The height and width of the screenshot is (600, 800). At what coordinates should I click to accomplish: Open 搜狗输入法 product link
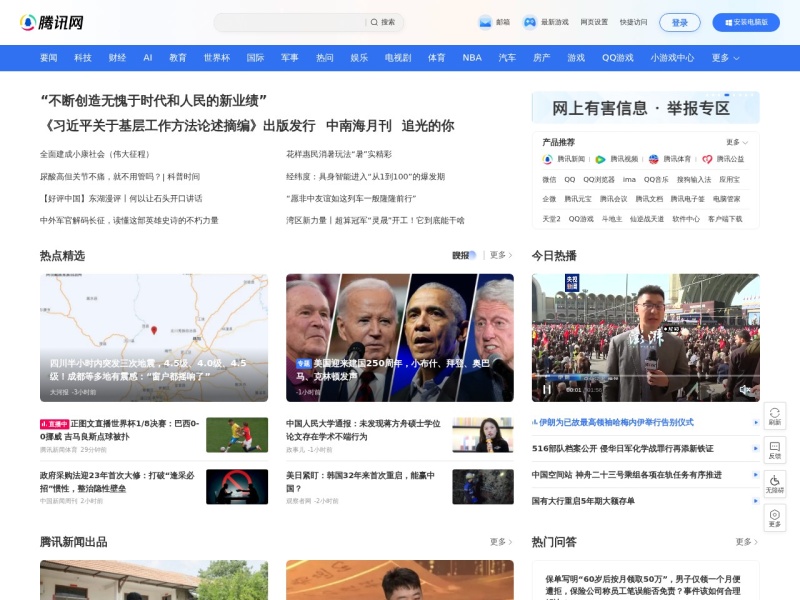(x=694, y=180)
